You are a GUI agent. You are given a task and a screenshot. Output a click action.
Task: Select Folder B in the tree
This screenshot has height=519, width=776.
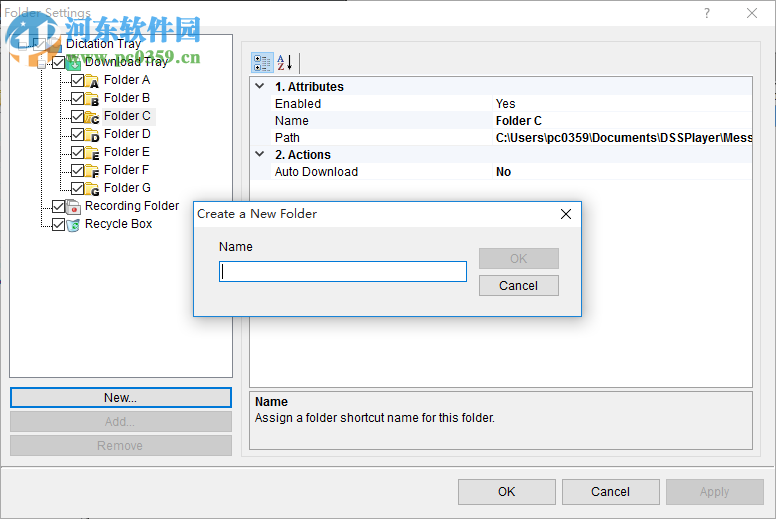(127, 98)
